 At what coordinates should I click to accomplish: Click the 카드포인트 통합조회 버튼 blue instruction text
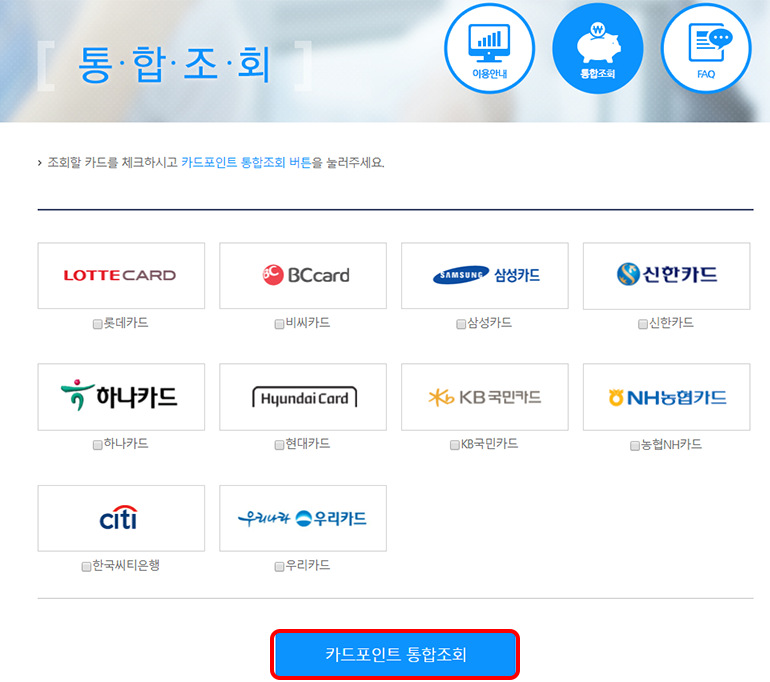[x=246, y=163]
